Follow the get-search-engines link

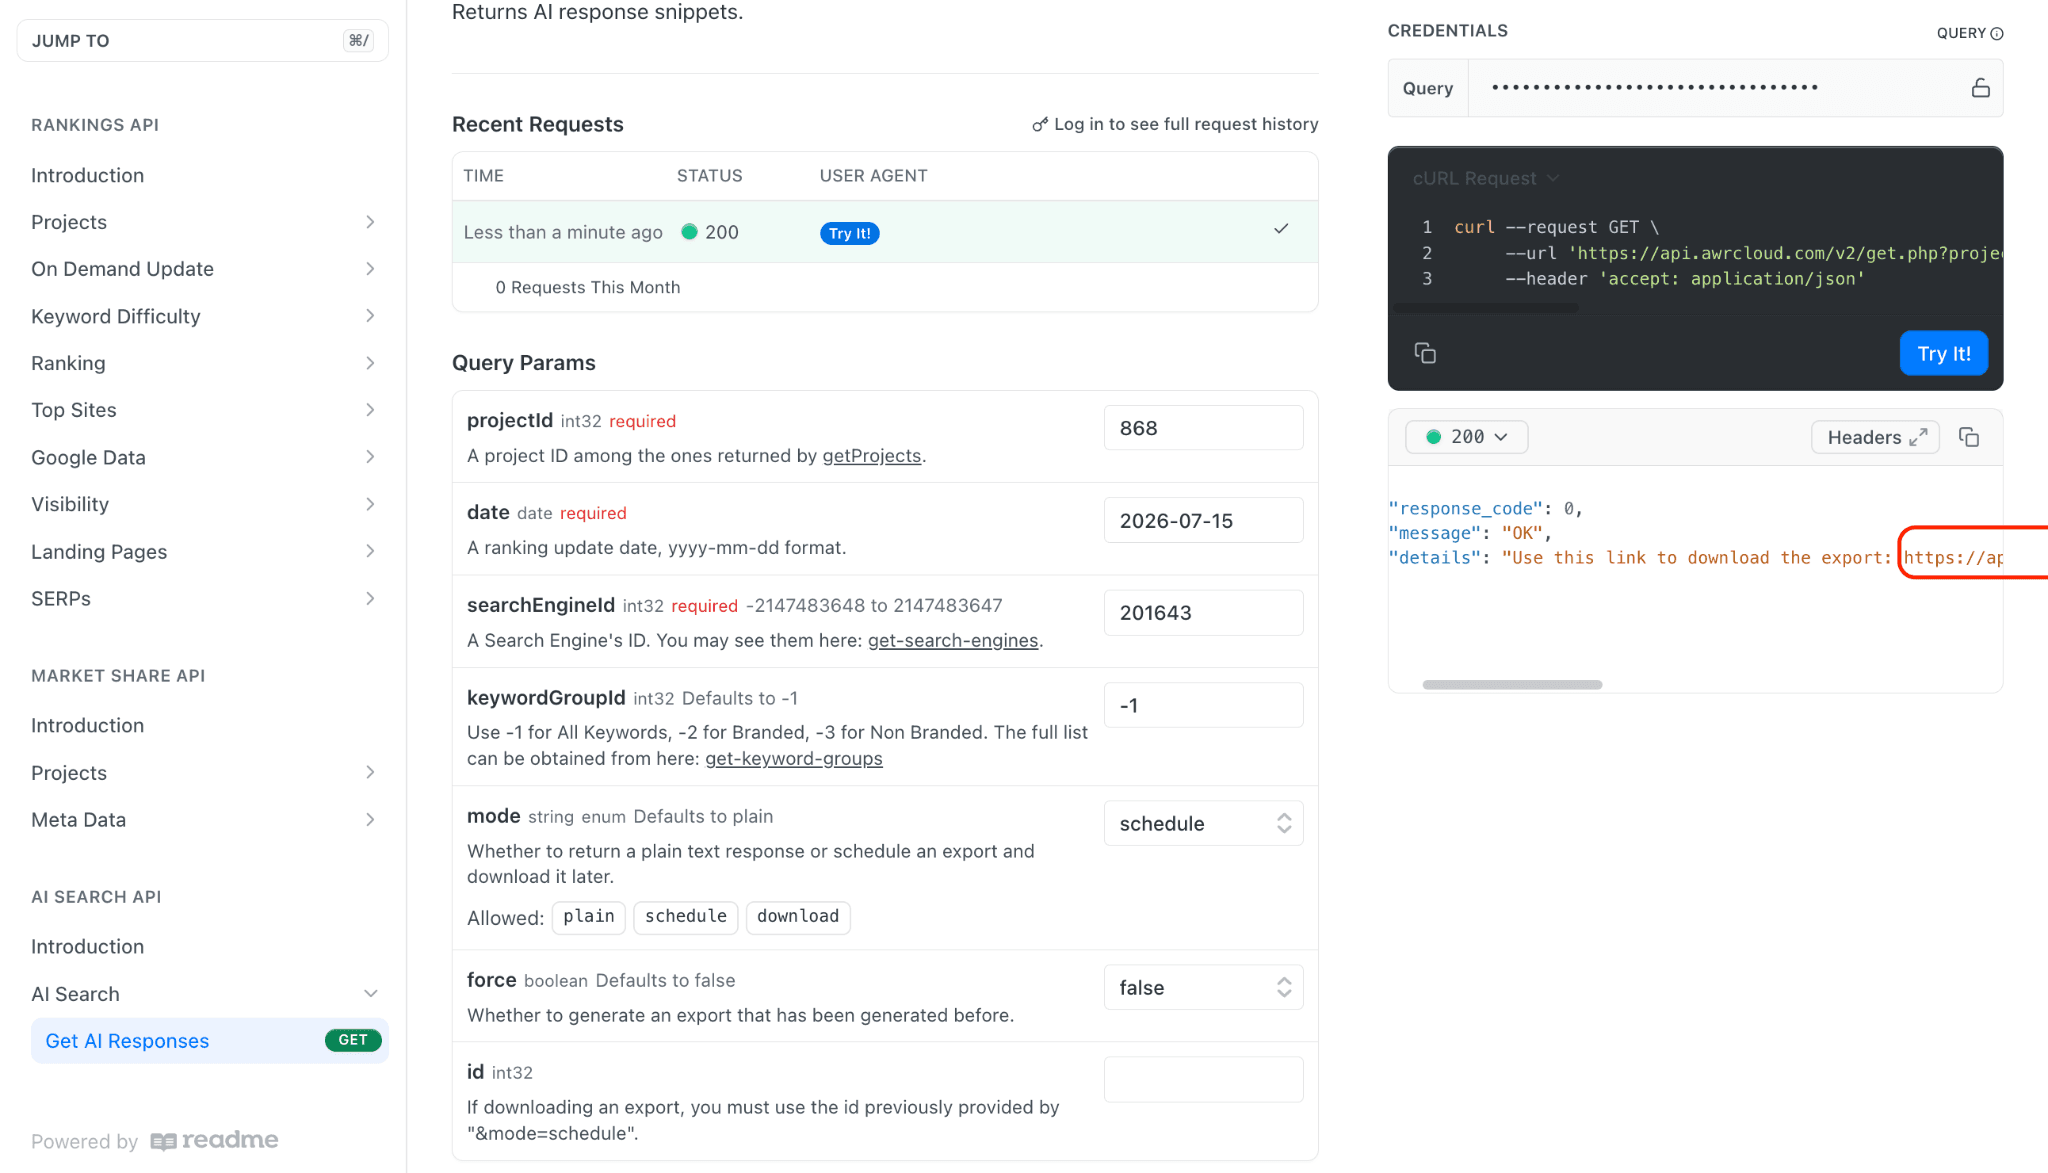(952, 640)
